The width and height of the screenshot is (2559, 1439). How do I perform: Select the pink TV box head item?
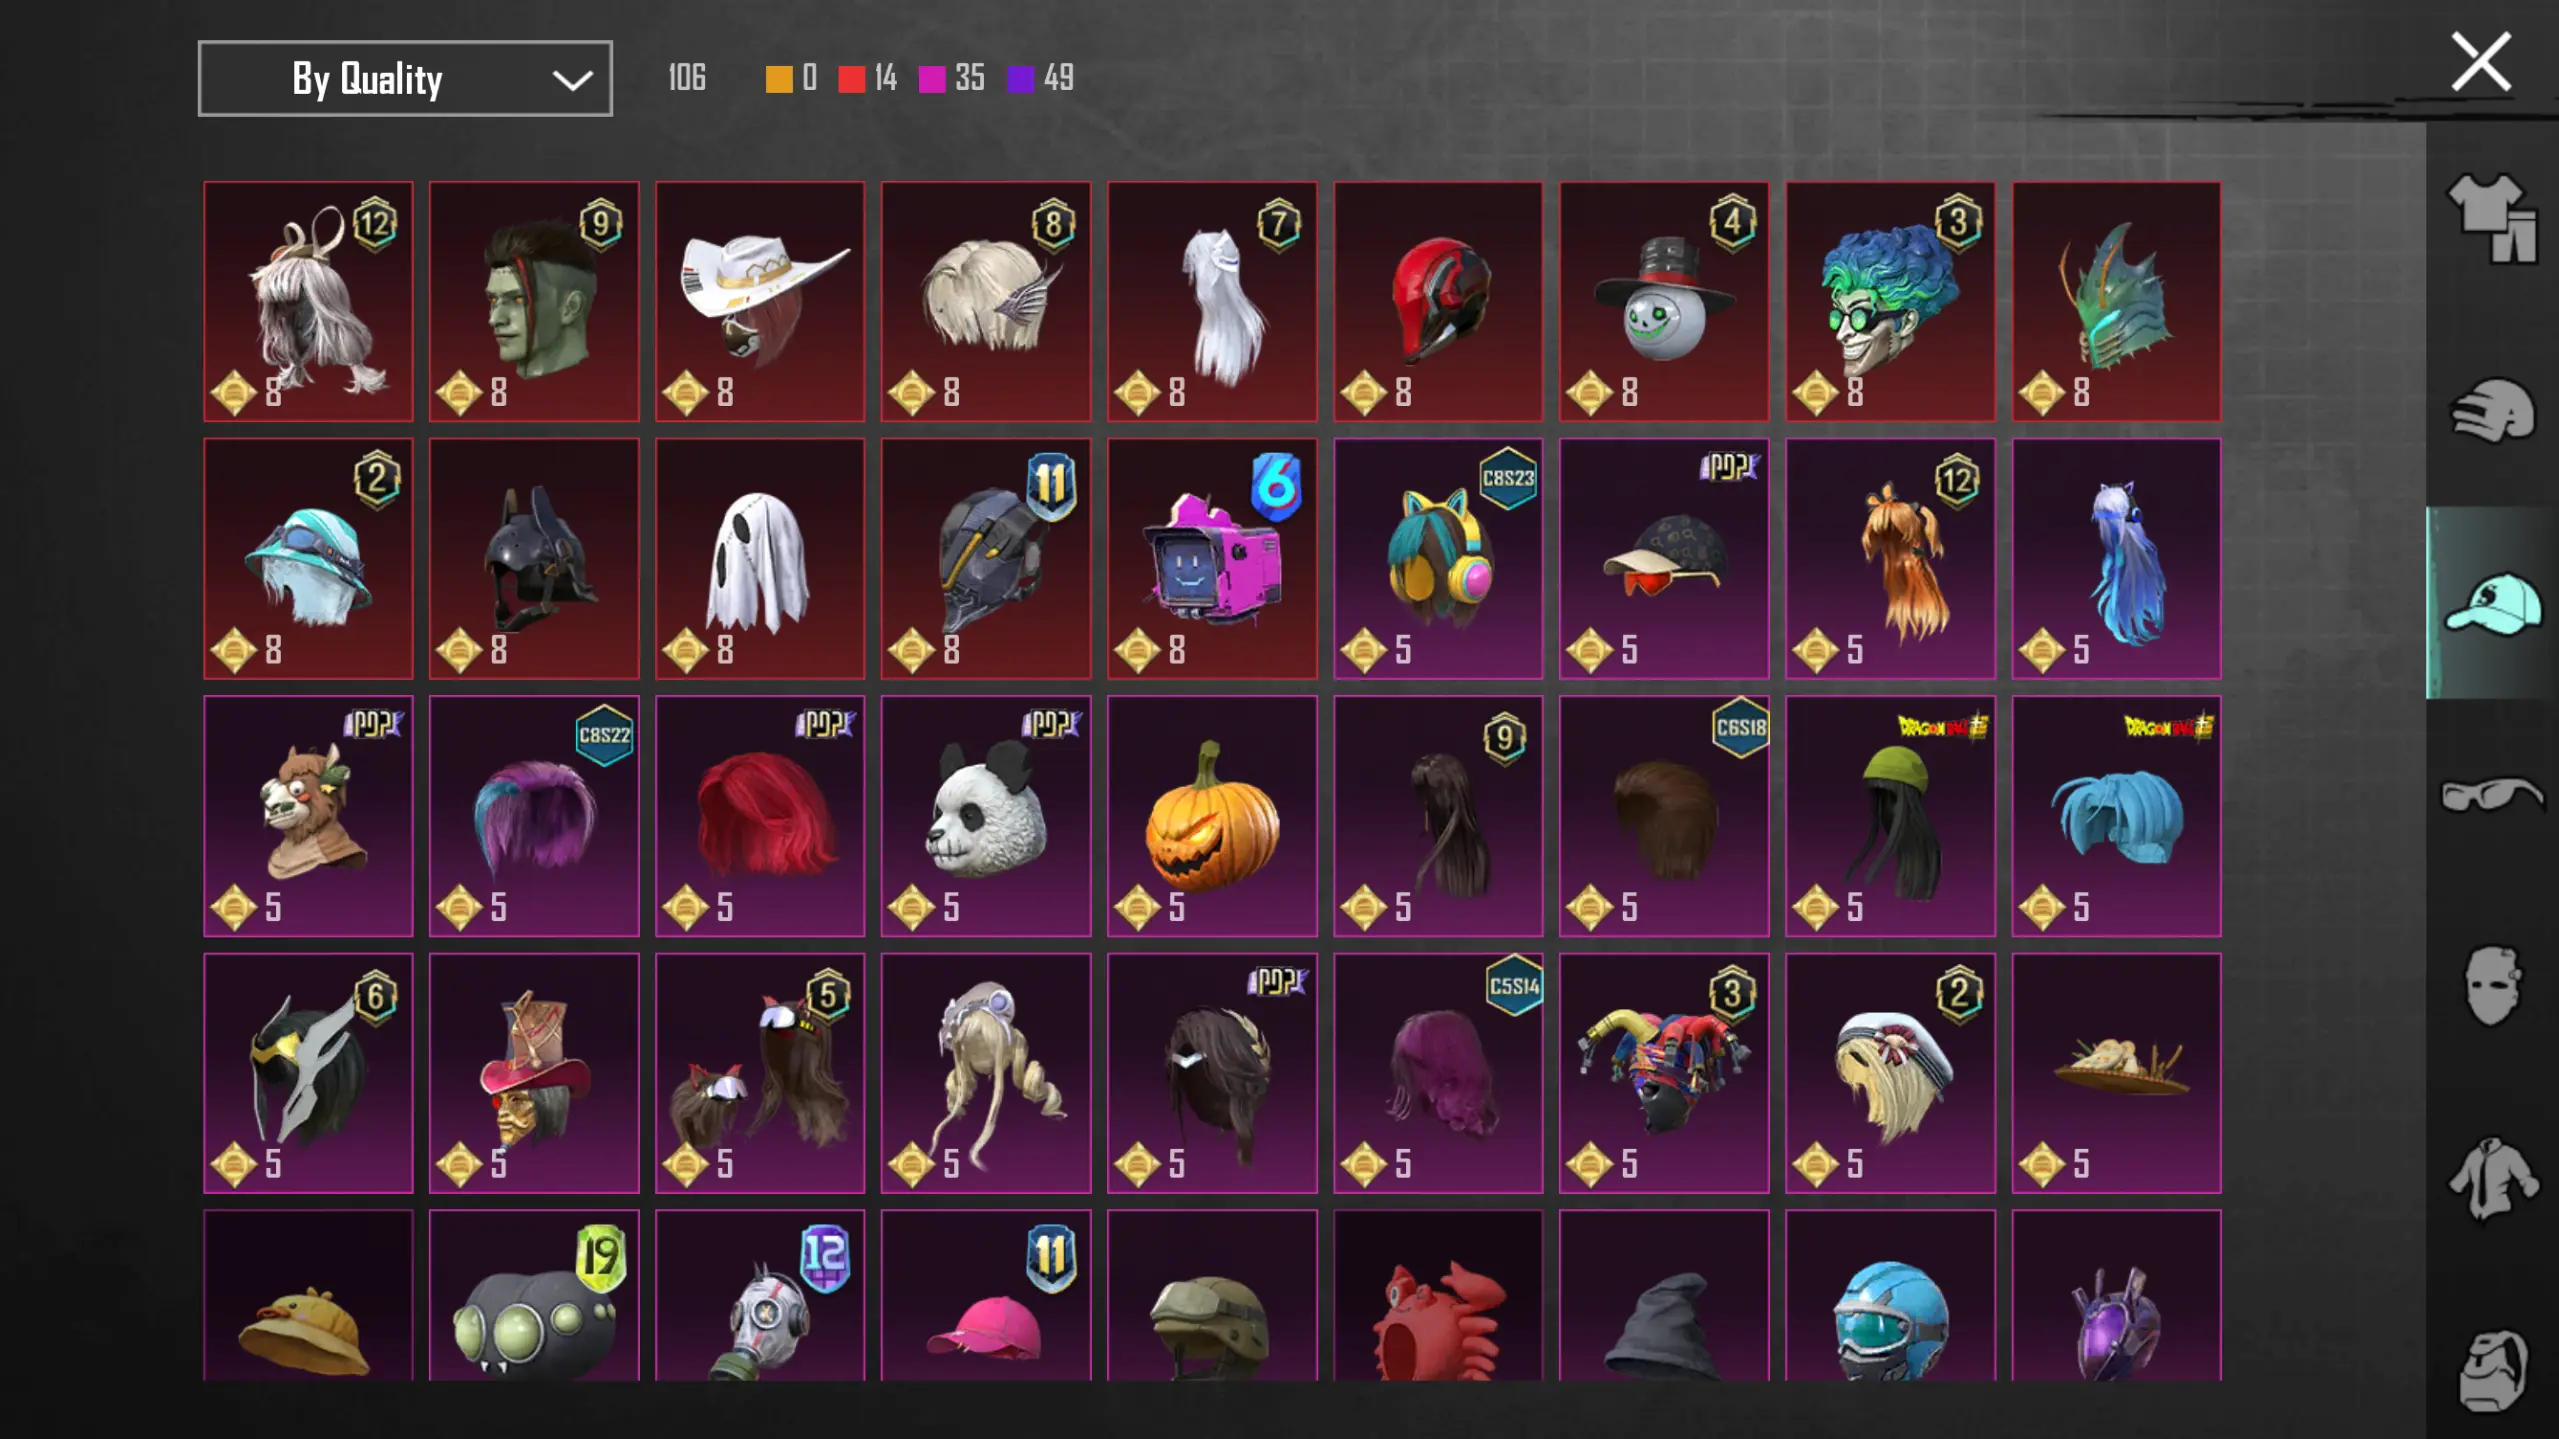coord(1211,559)
